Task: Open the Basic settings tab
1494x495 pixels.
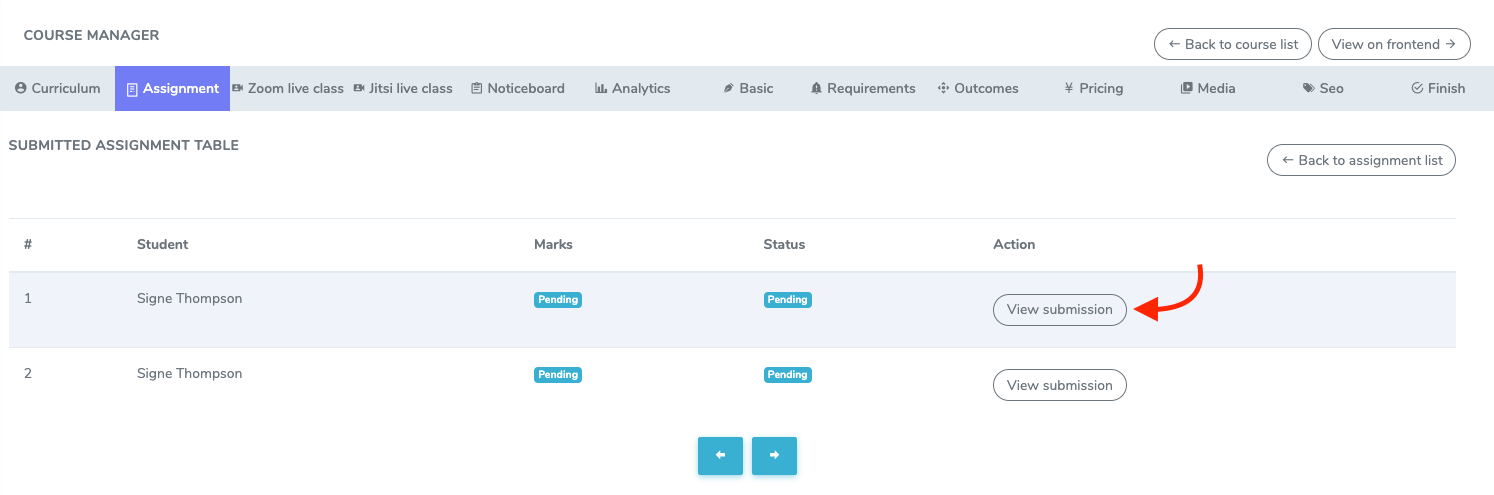Action: coord(748,88)
